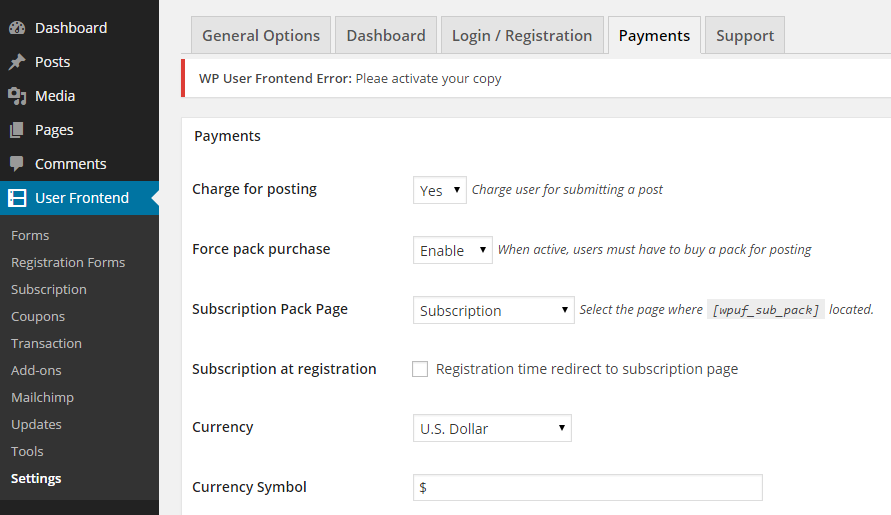Open the Force pack purchase dropdown
Viewport: 891px width, 515px height.
(453, 250)
